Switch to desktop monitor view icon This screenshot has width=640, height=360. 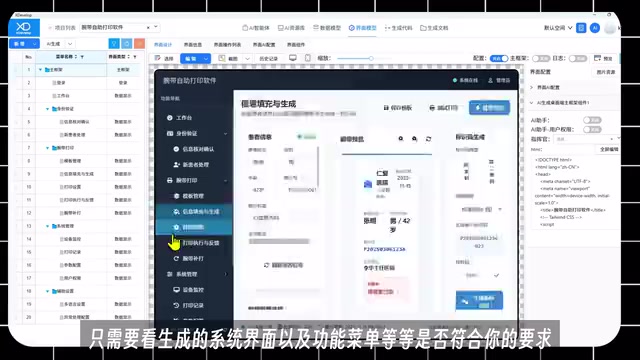[x=293, y=58]
